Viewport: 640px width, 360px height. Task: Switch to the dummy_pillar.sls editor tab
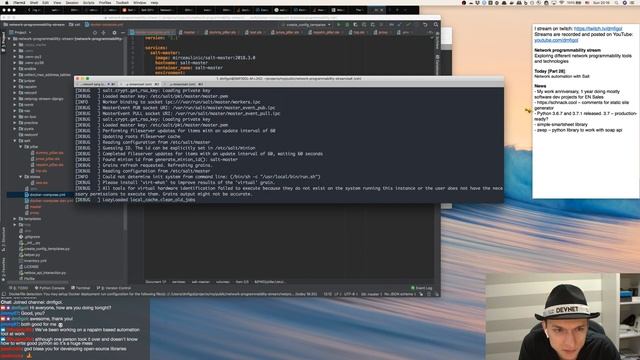point(222,32)
